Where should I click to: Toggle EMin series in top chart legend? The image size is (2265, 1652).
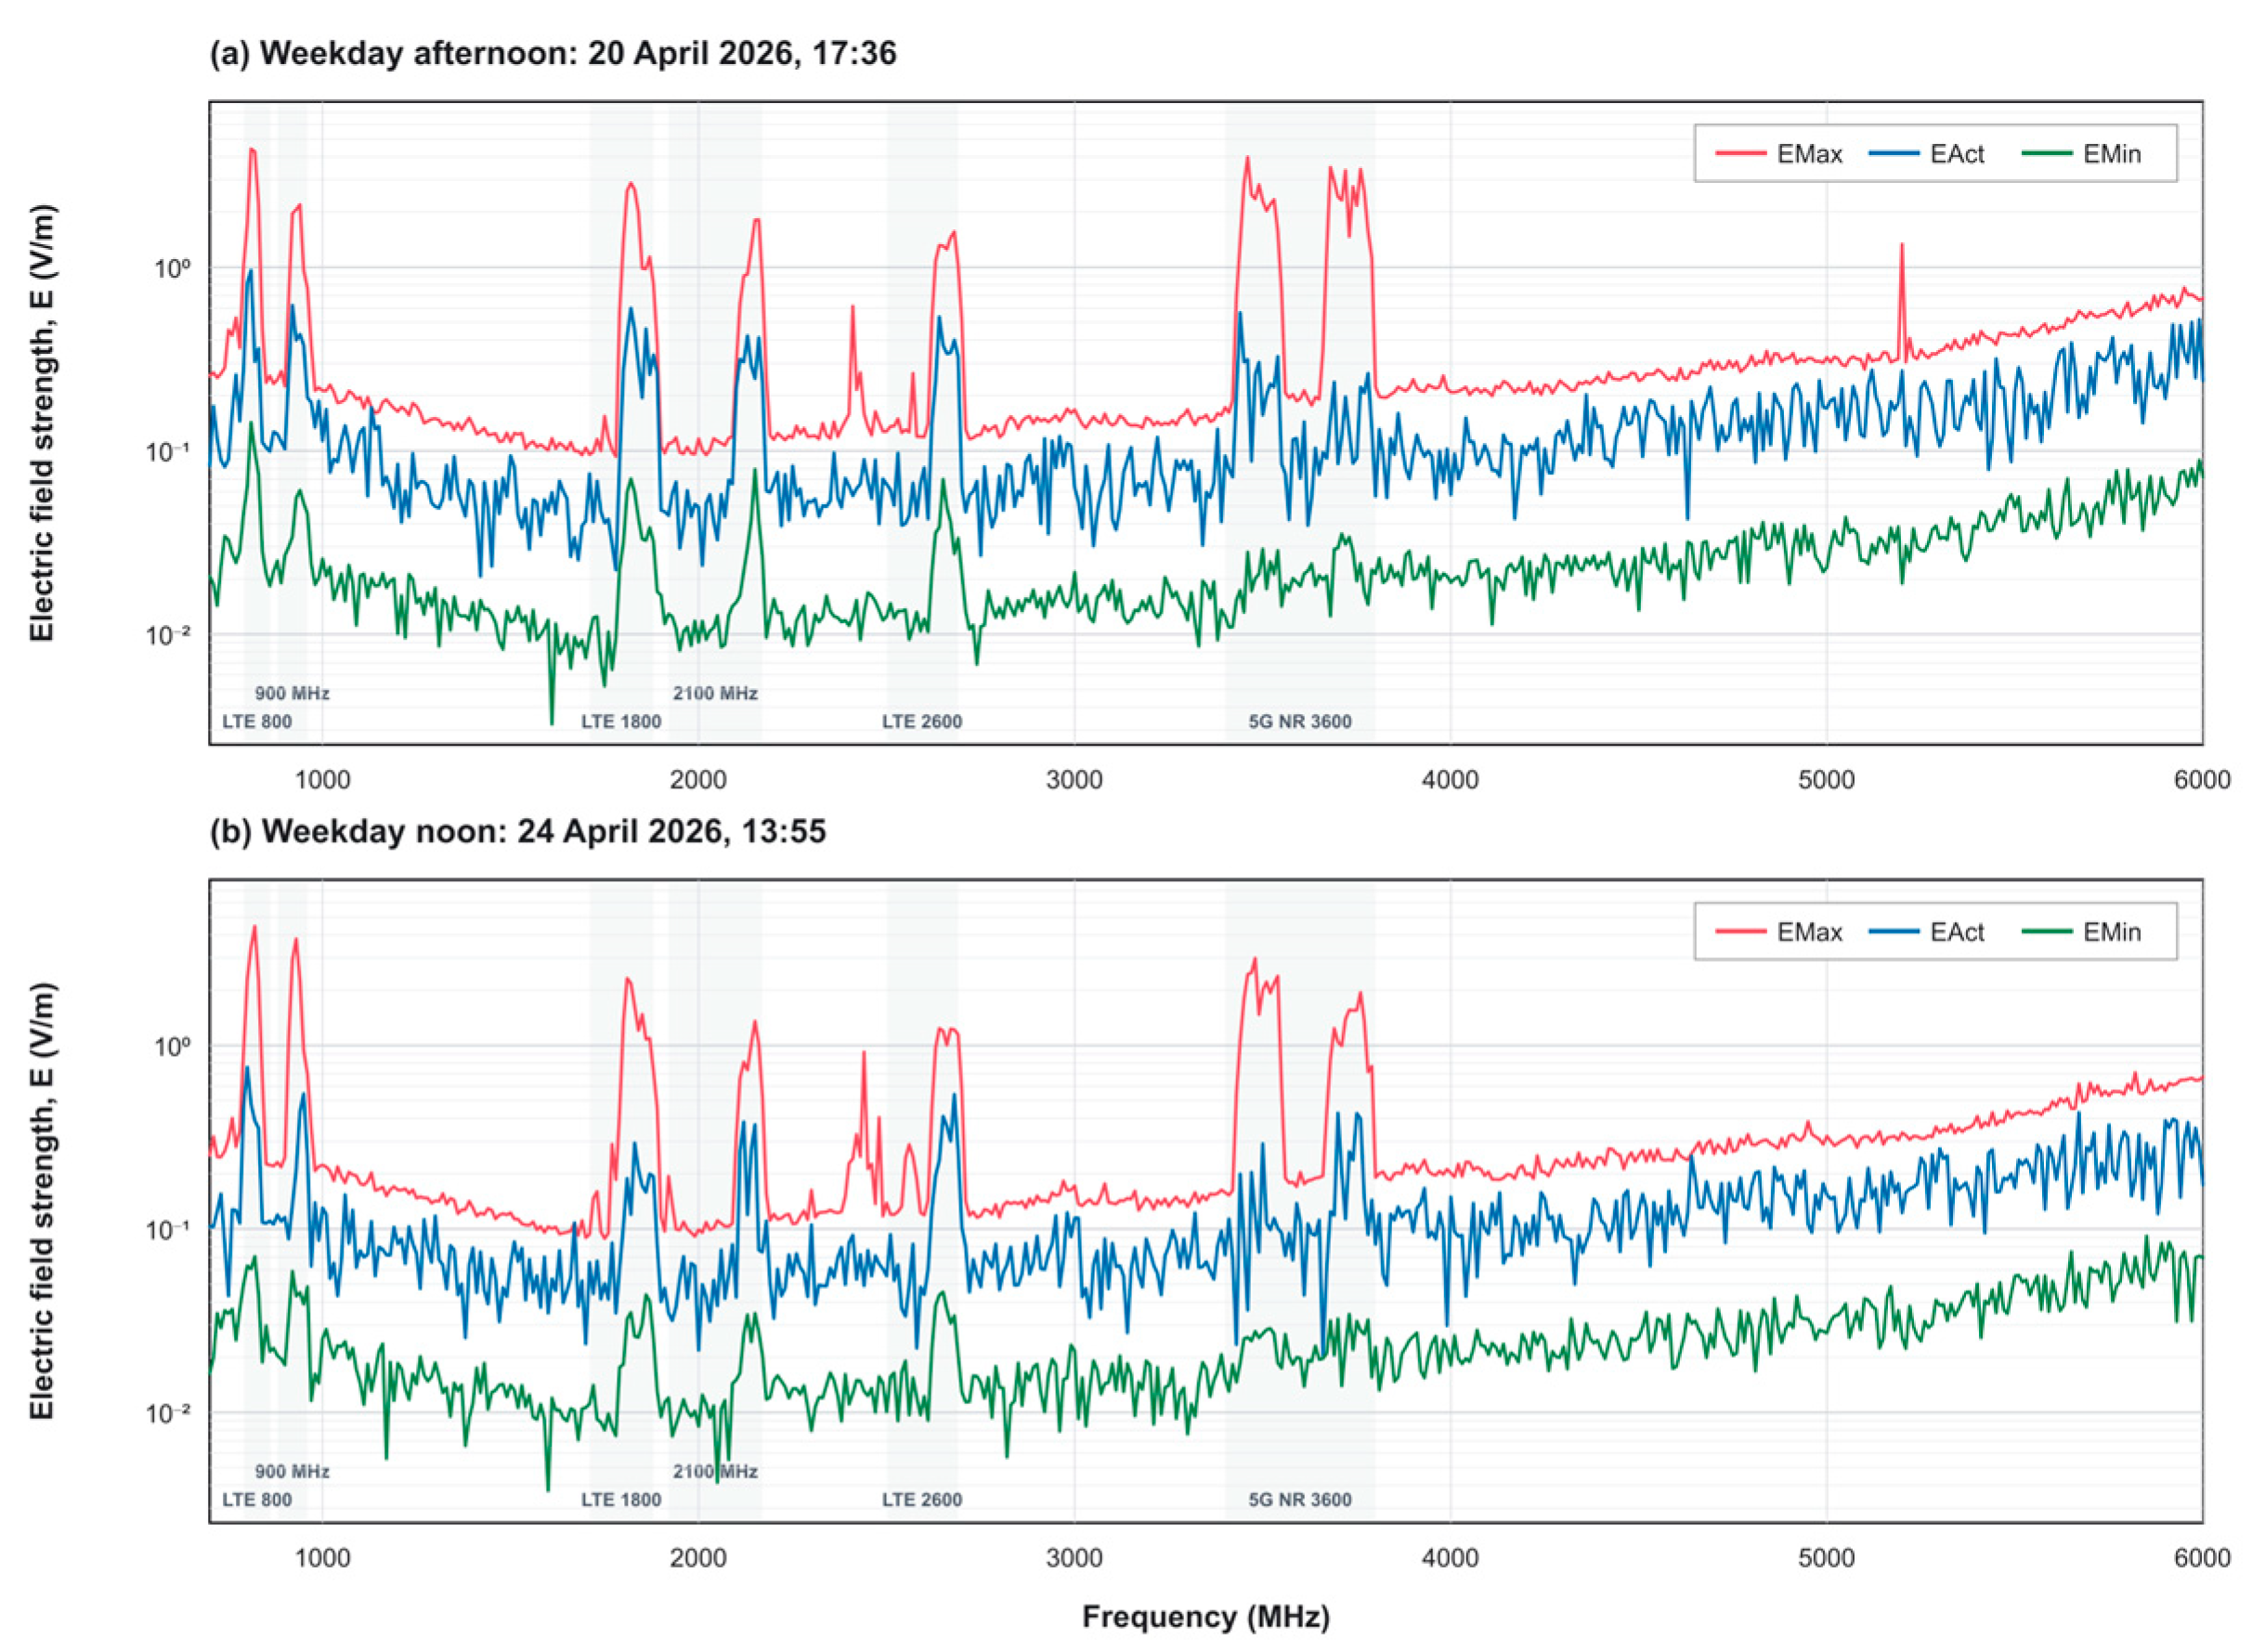tap(2081, 154)
